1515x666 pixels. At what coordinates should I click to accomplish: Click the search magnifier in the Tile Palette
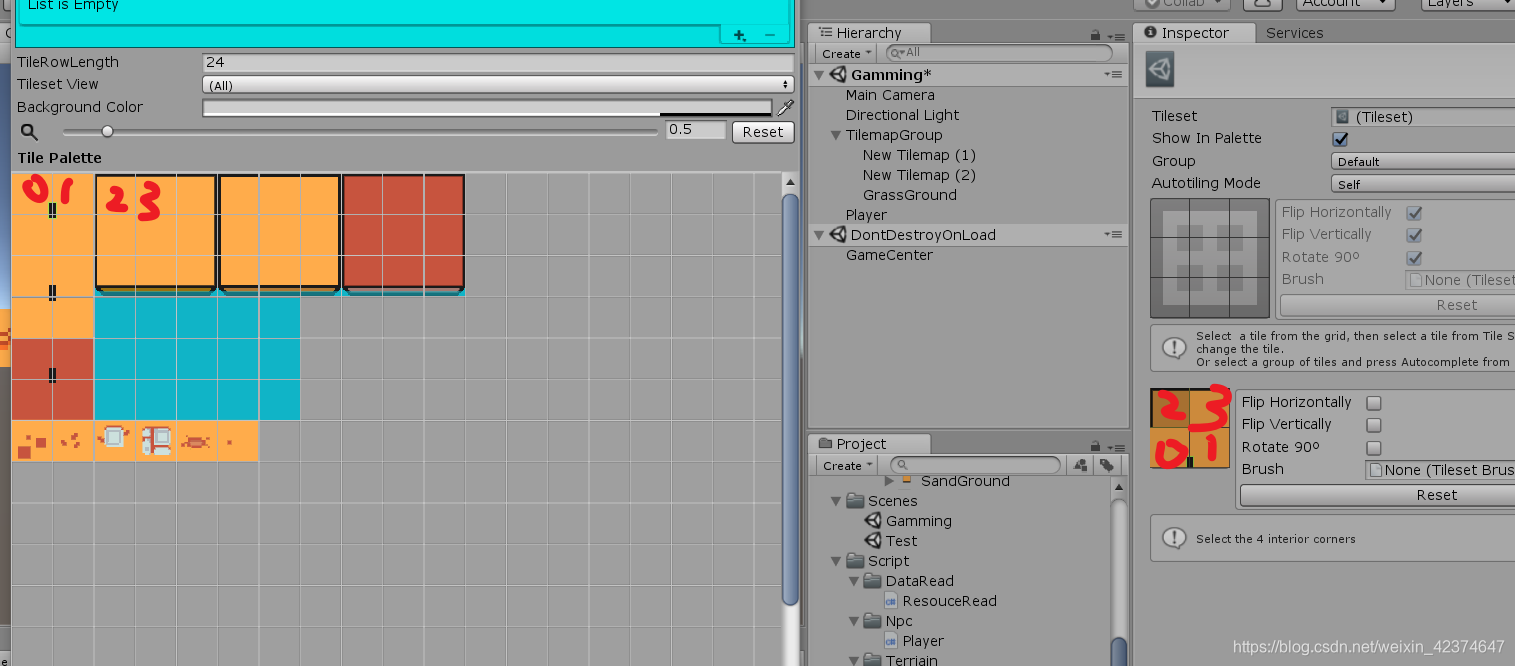point(29,131)
